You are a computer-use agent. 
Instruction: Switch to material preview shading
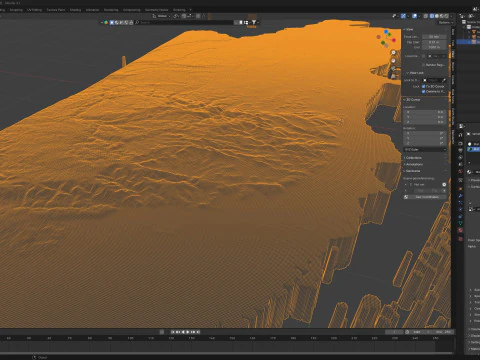[x=442, y=16]
